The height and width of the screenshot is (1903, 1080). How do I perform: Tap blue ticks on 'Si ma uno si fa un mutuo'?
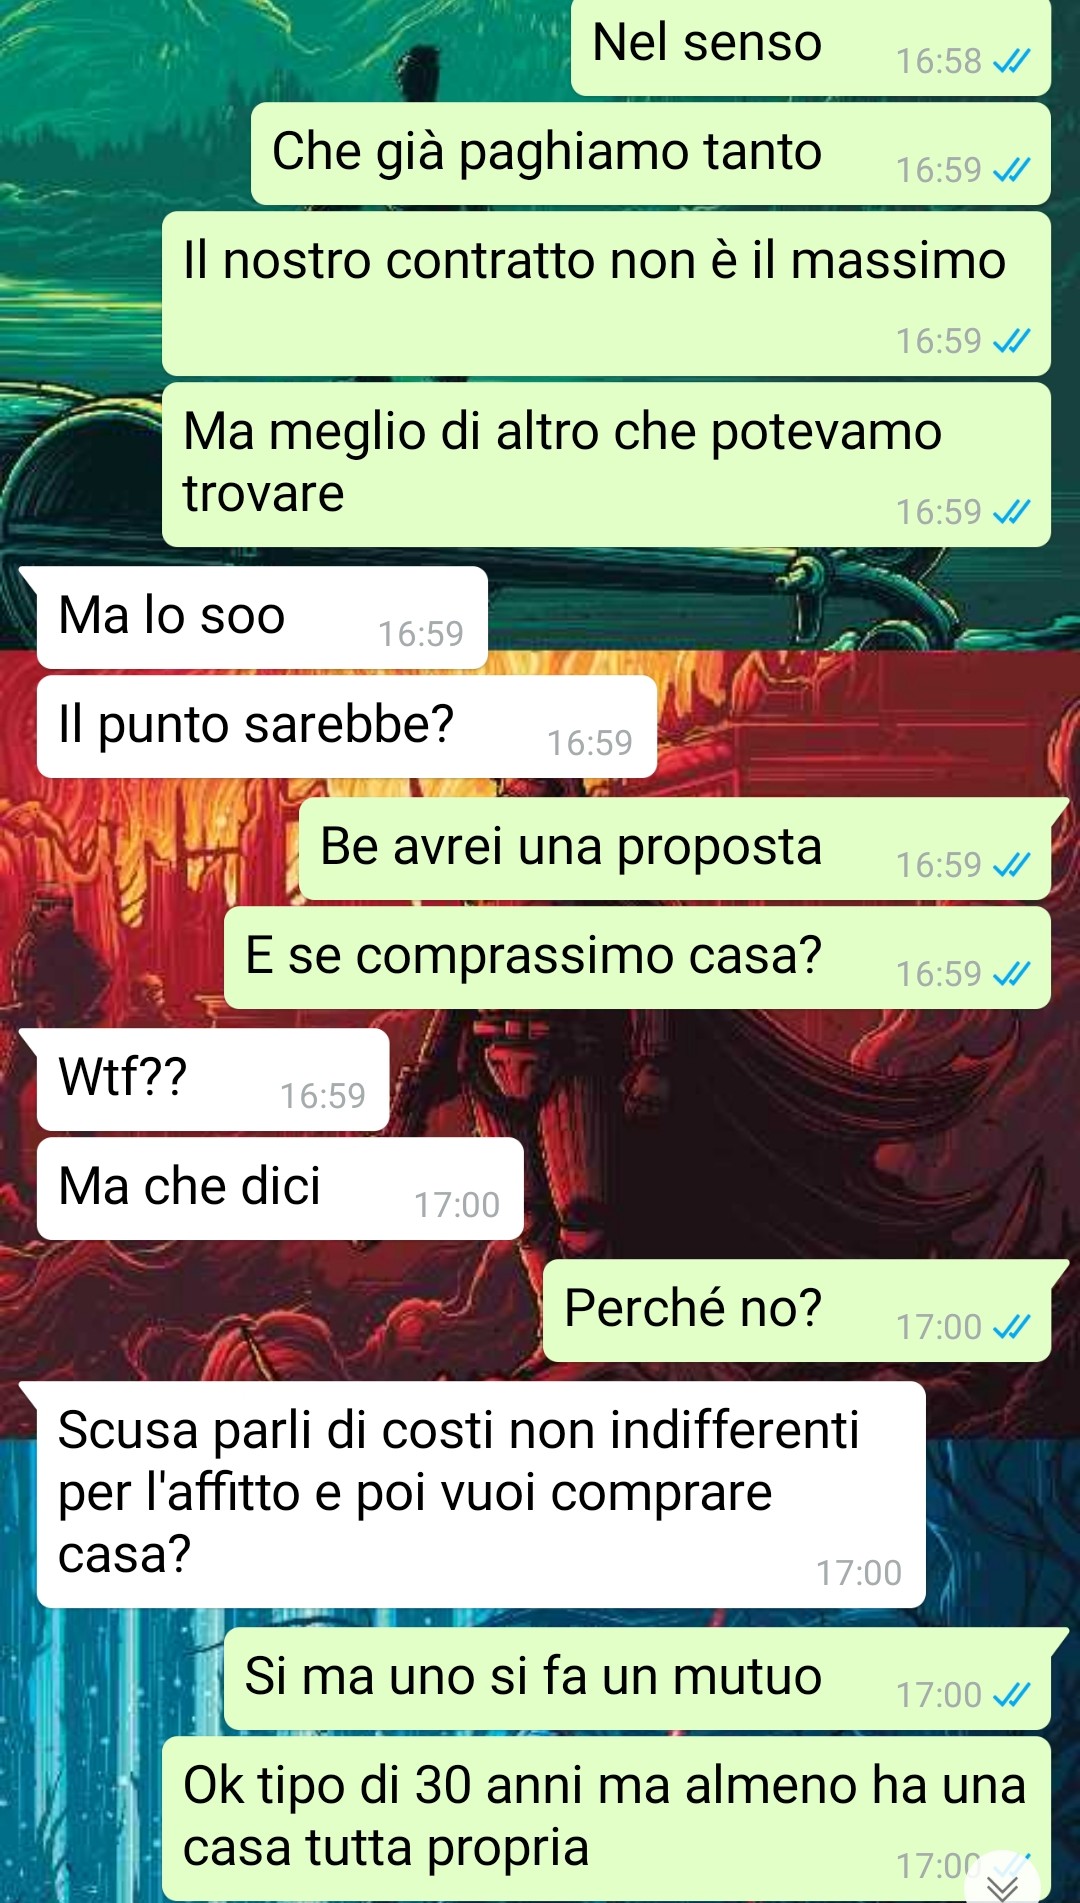coord(1011,1695)
